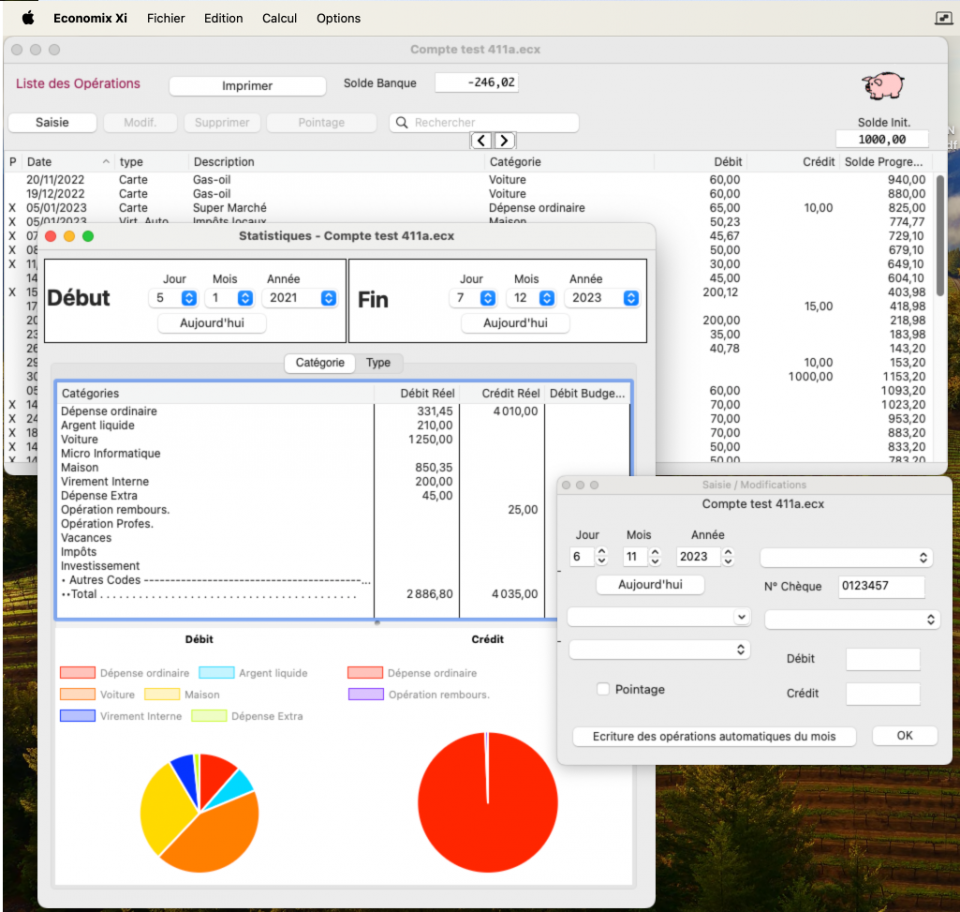Click the screen mirroring menu bar icon

click(x=942, y=18)
